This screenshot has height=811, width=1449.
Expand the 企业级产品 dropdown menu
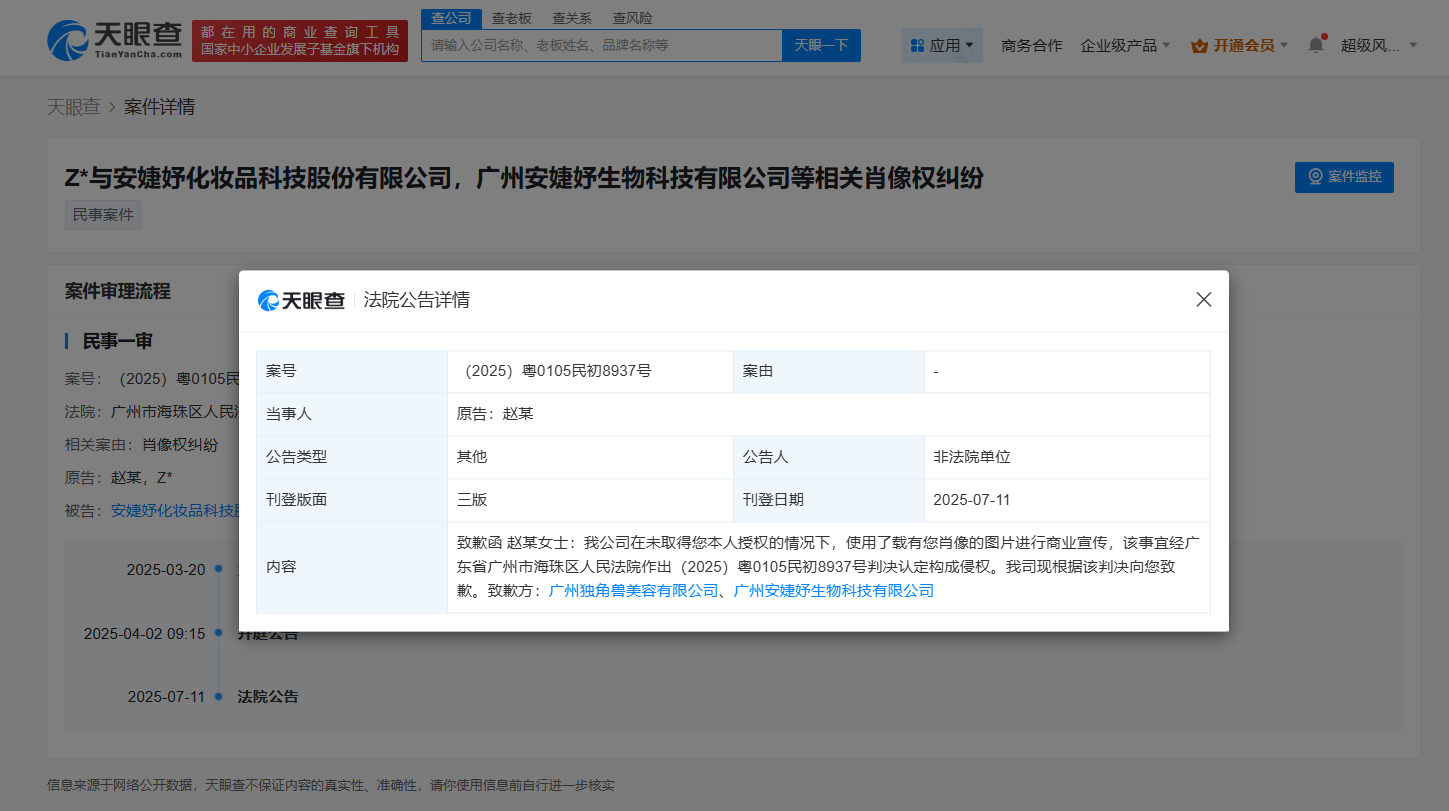(x=1124, y=45)
